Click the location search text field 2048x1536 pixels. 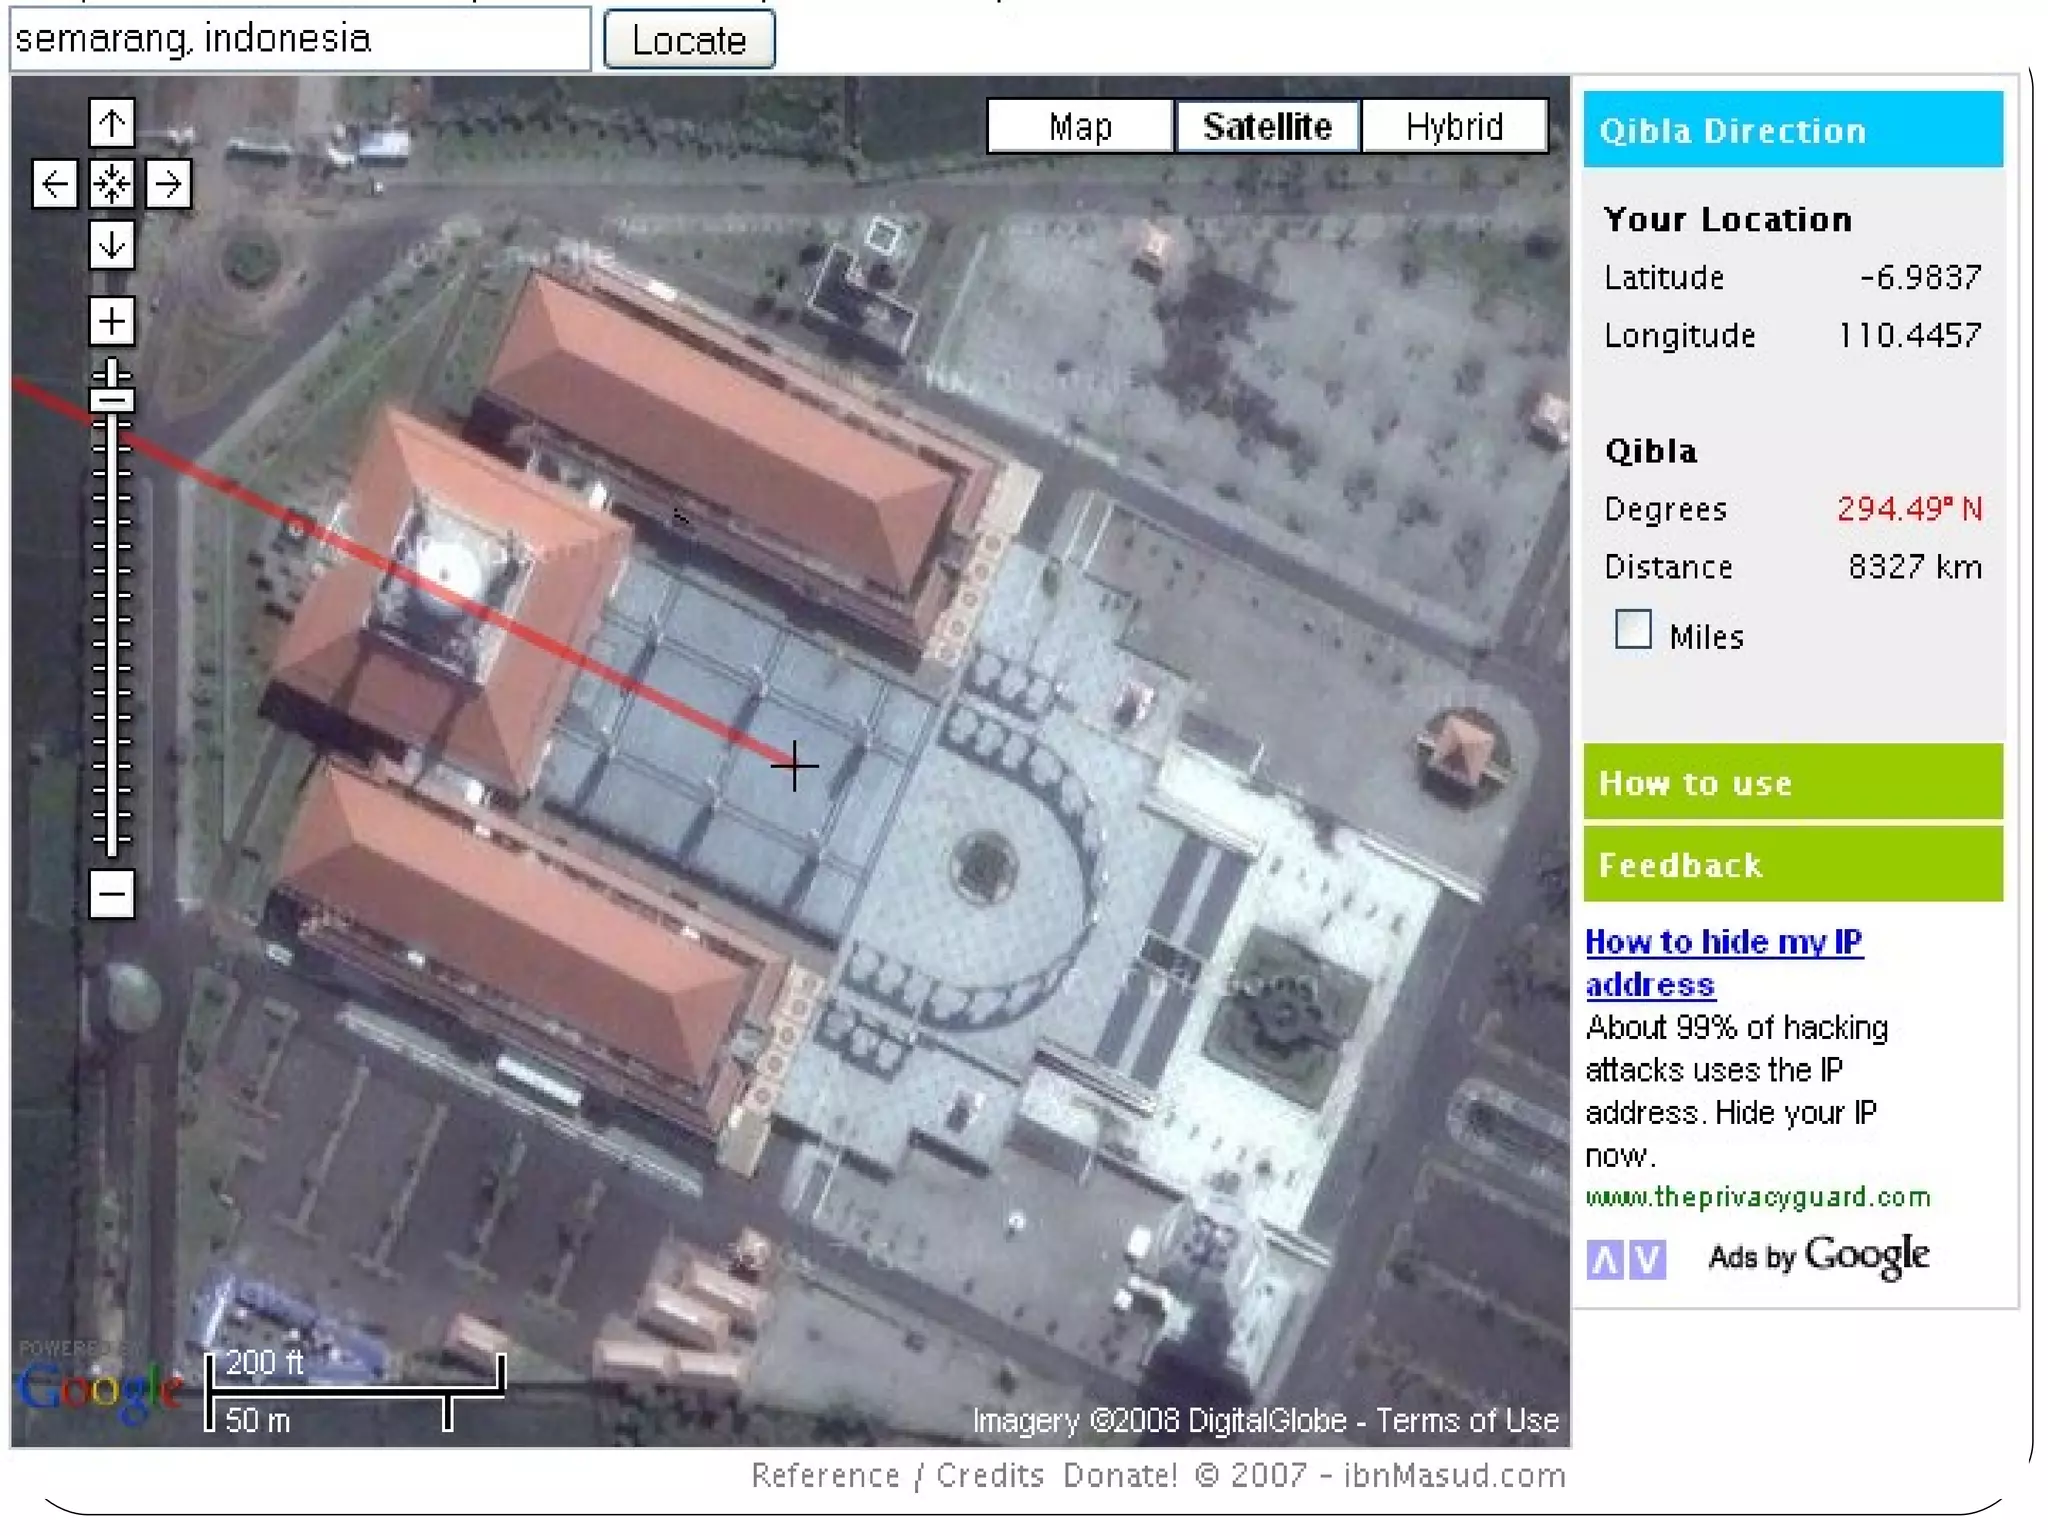pyautogui.click(x=300, y=40)
